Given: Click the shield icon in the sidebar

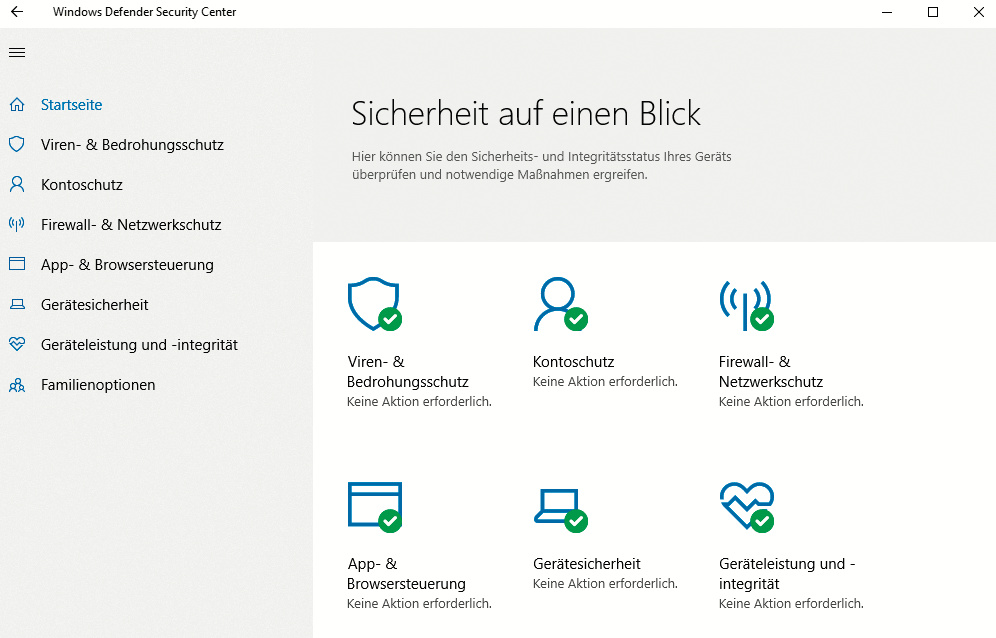Looking at the screenshot, I should [x=16, y=145].
